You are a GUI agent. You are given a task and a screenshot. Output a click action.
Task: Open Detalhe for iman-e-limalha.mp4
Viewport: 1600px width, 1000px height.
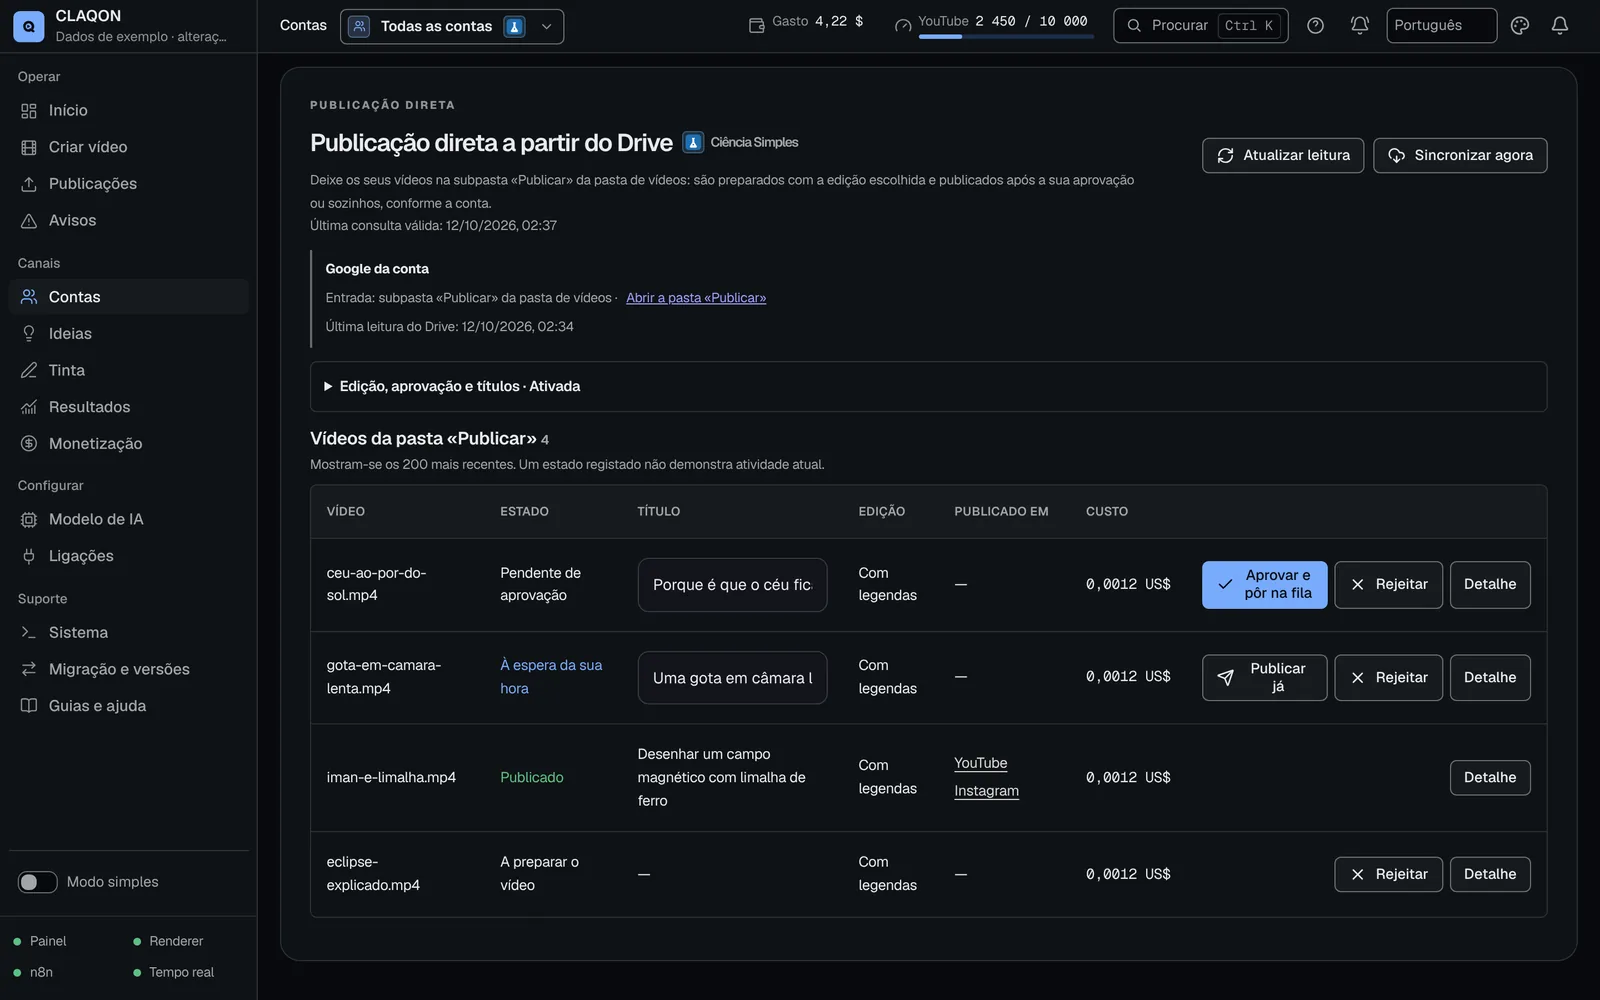click(1490, 778)
